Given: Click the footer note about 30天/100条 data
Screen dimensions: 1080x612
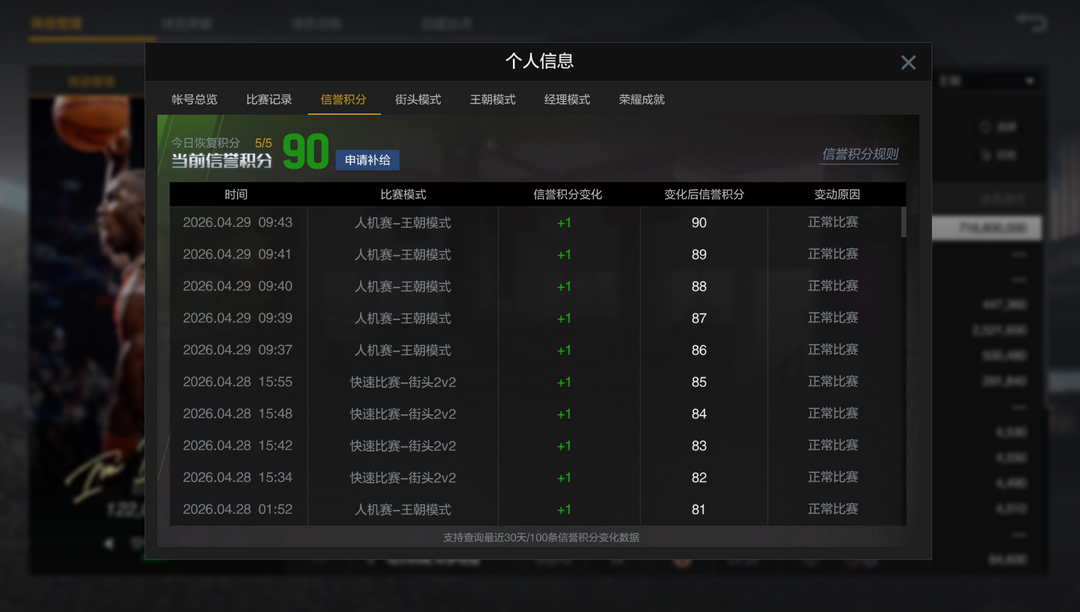Looking at the screenshot, I should click(541, 537).
